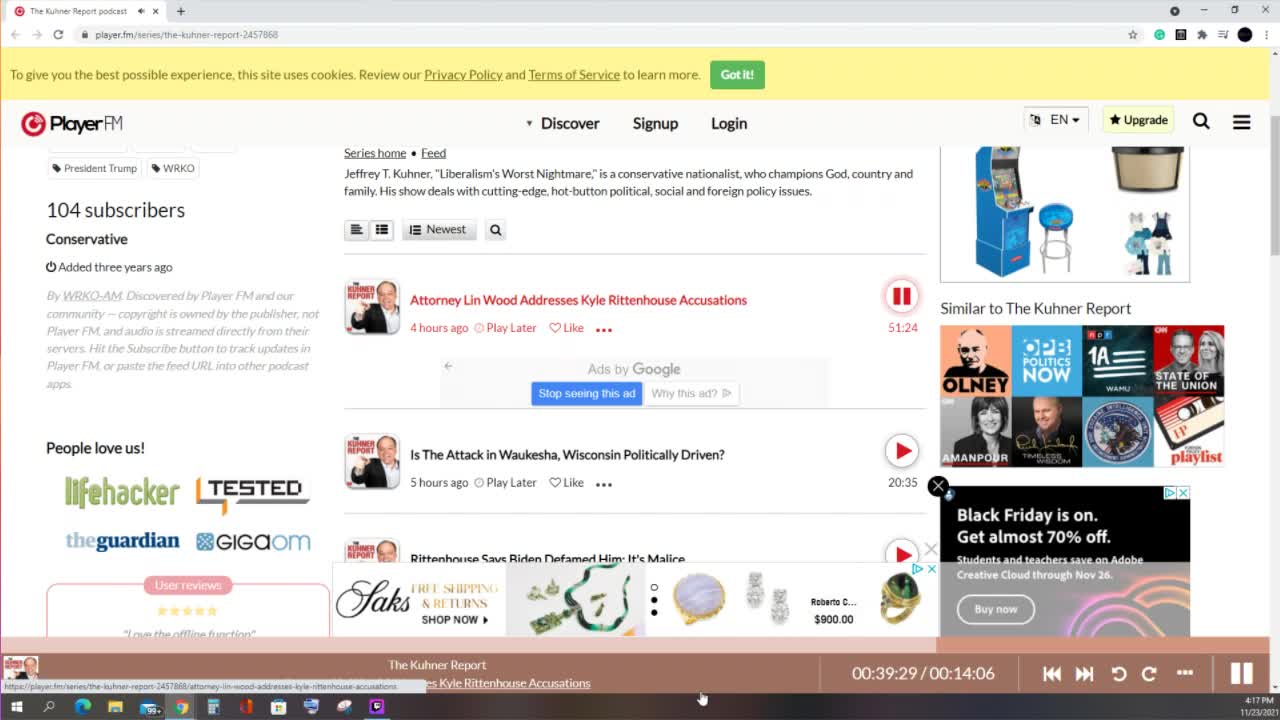Open the EN language dropdown
Viewport: 1280px width, 720px height.
pyautogui.click(x=1057, y=120)
